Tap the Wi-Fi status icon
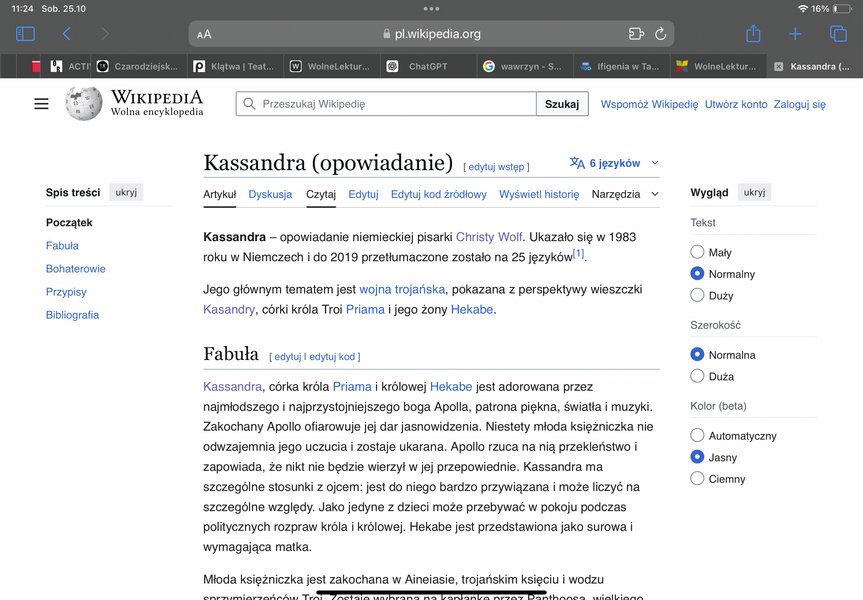The image size is (863, 600). pyautogui.click(x=803, y=9)
